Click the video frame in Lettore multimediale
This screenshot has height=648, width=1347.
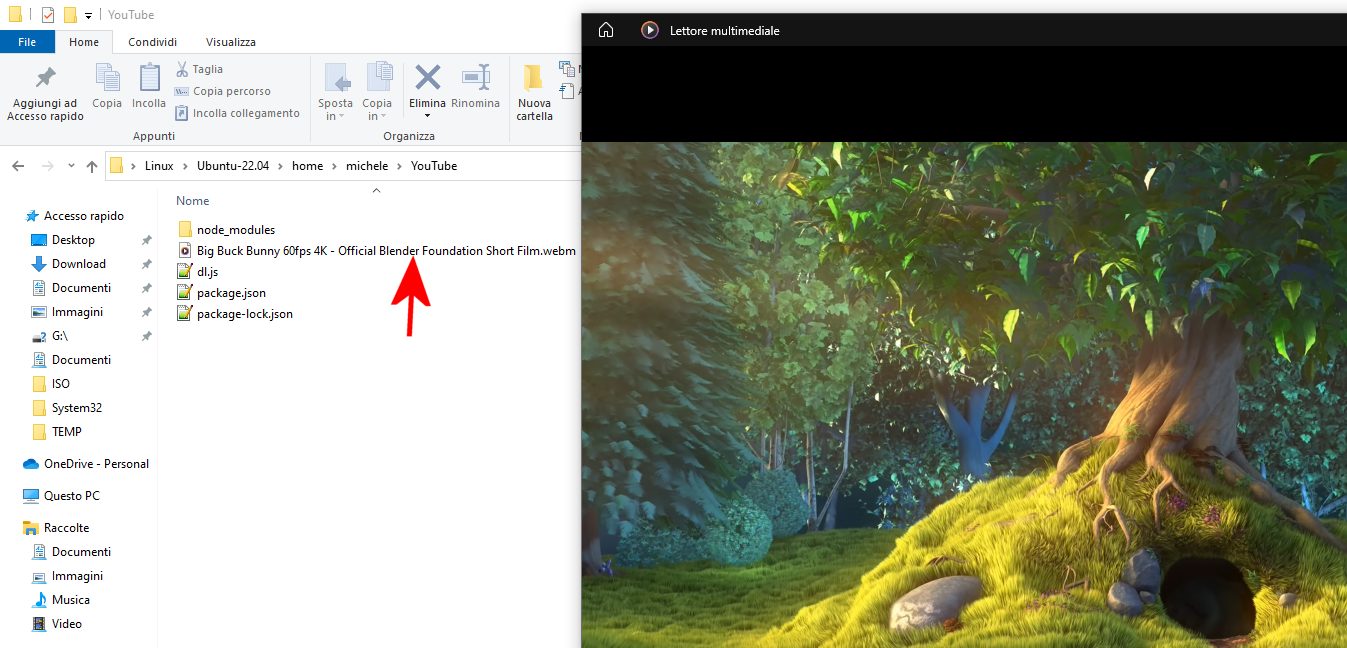point(964,395)
